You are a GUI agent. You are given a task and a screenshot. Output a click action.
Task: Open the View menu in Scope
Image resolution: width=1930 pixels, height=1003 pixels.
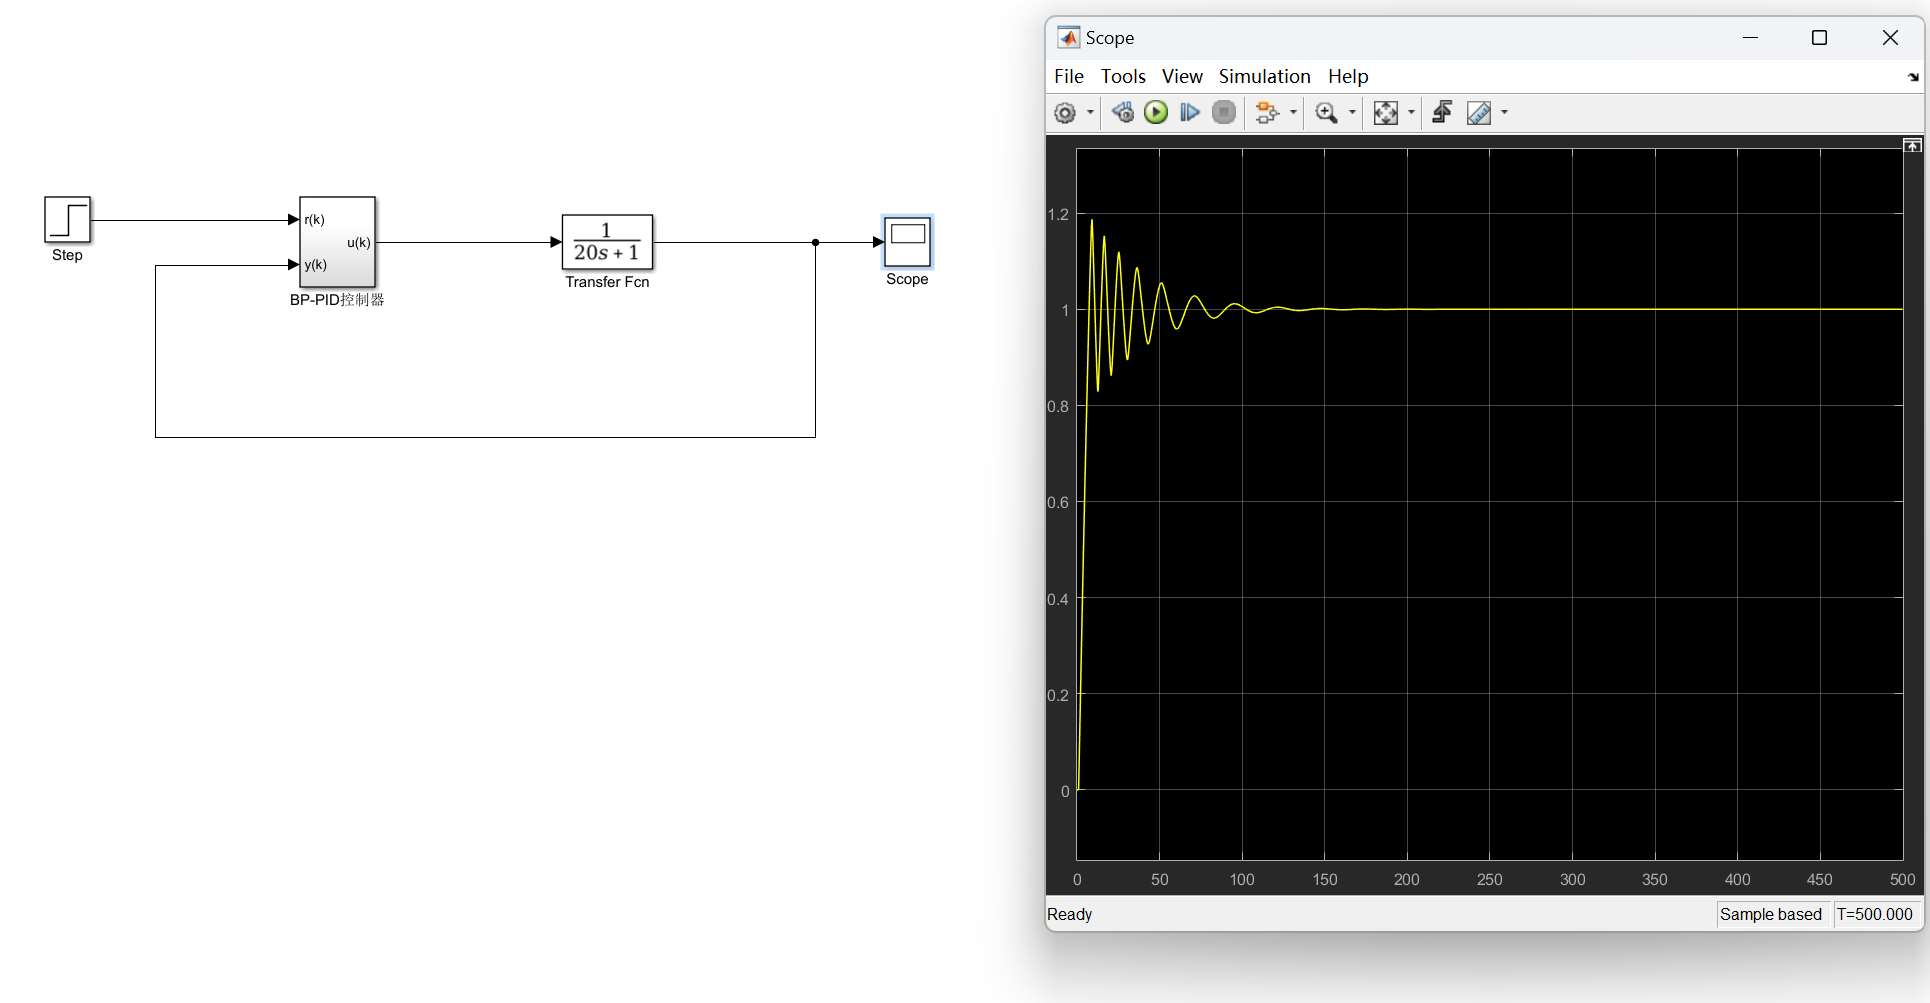tap(1182, 76)
